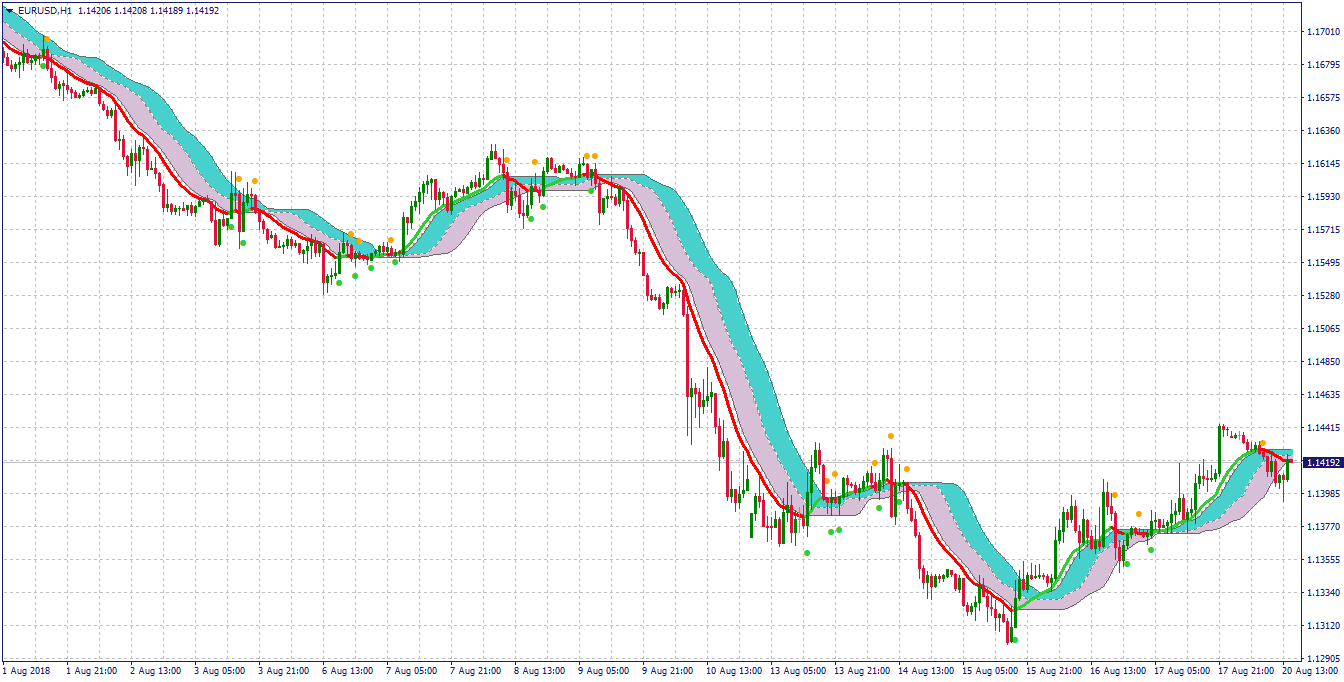Viewport: 1344px width, 682px height.
Task: Click the 14 Aug 13:00 time label
Action: 926,671
